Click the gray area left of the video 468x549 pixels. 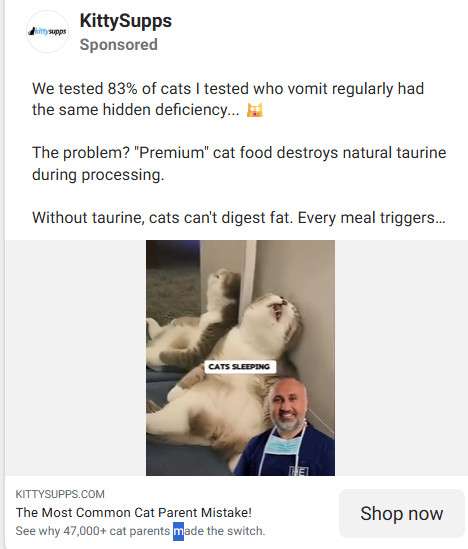[75, 357]
